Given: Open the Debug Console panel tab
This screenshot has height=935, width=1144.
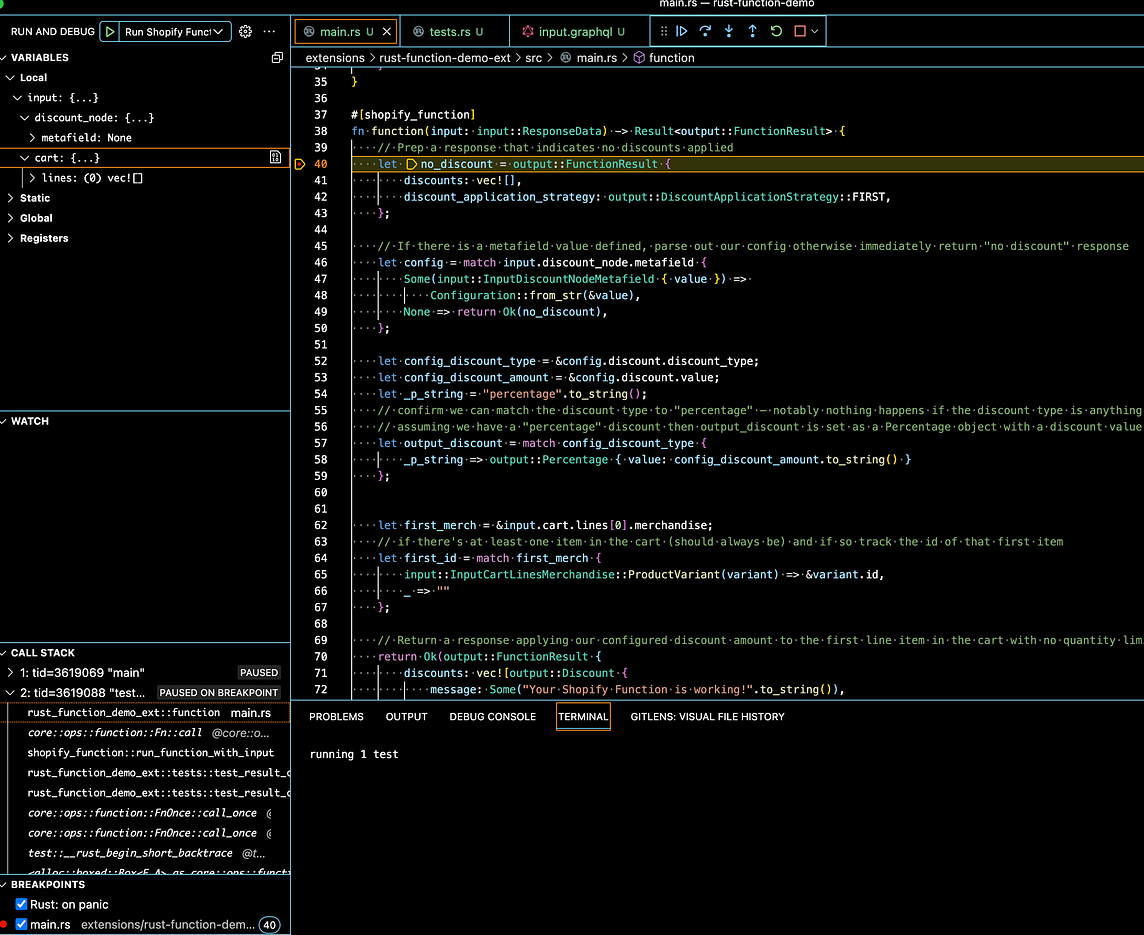Looking at the screenshot, I should (x=492, y=717).
